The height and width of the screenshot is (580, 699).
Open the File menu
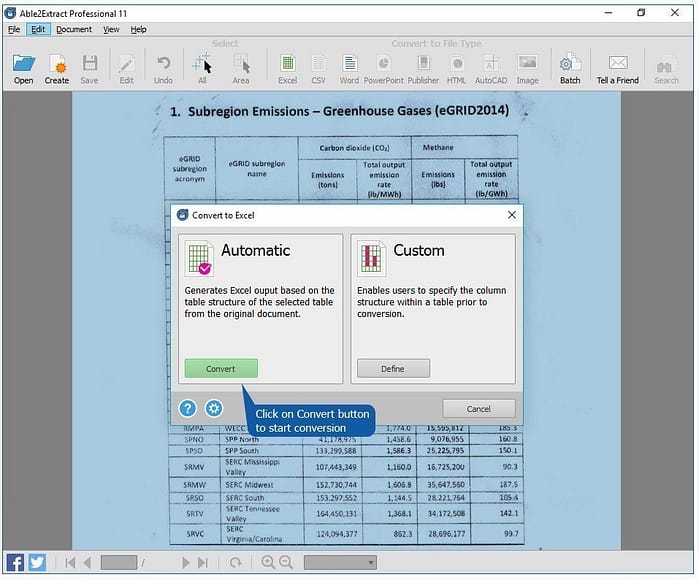tap(14, 29)
